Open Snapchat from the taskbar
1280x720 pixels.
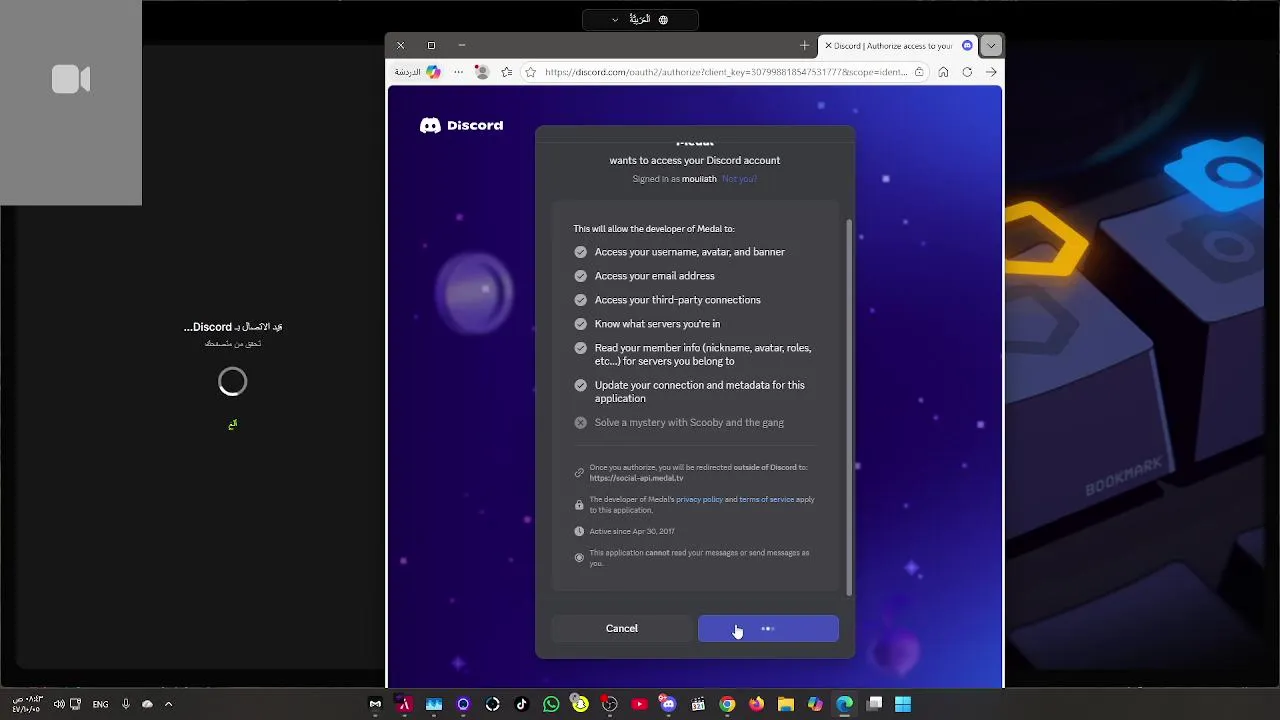coord(580,704)
